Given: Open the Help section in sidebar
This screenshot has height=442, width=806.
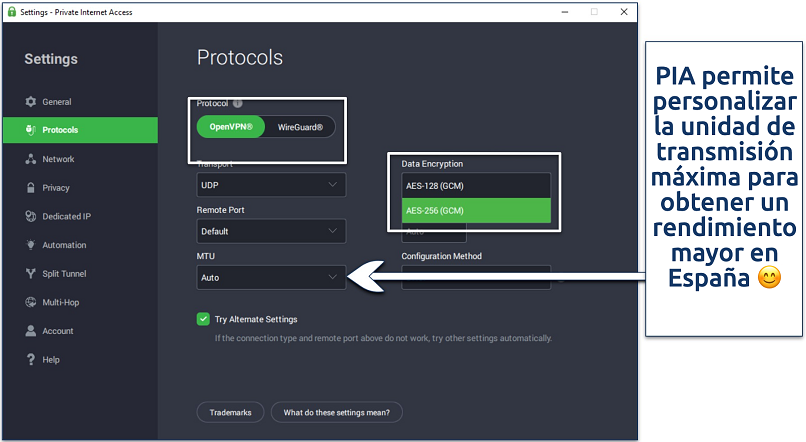Looking at the screenshot, I should pyautogui.click(x=50, y=360).
